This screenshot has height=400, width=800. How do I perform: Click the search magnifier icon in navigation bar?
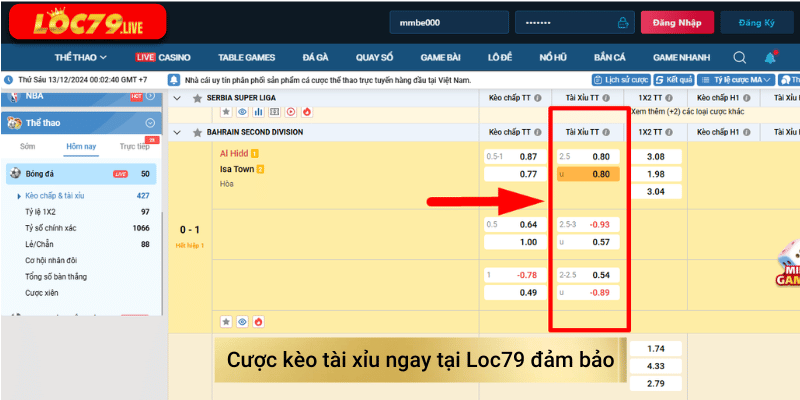point(740,57)
